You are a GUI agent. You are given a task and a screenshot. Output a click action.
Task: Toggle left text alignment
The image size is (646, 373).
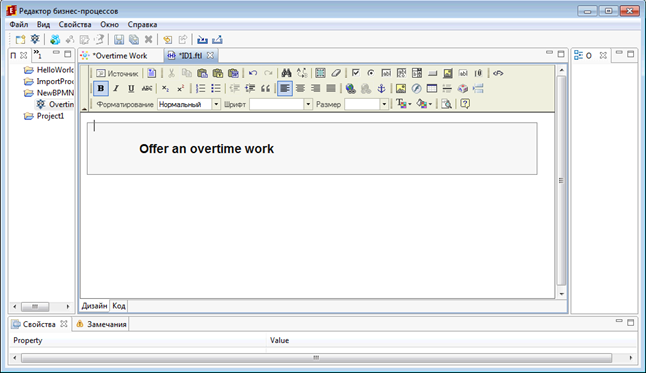(x=285, y=89)
